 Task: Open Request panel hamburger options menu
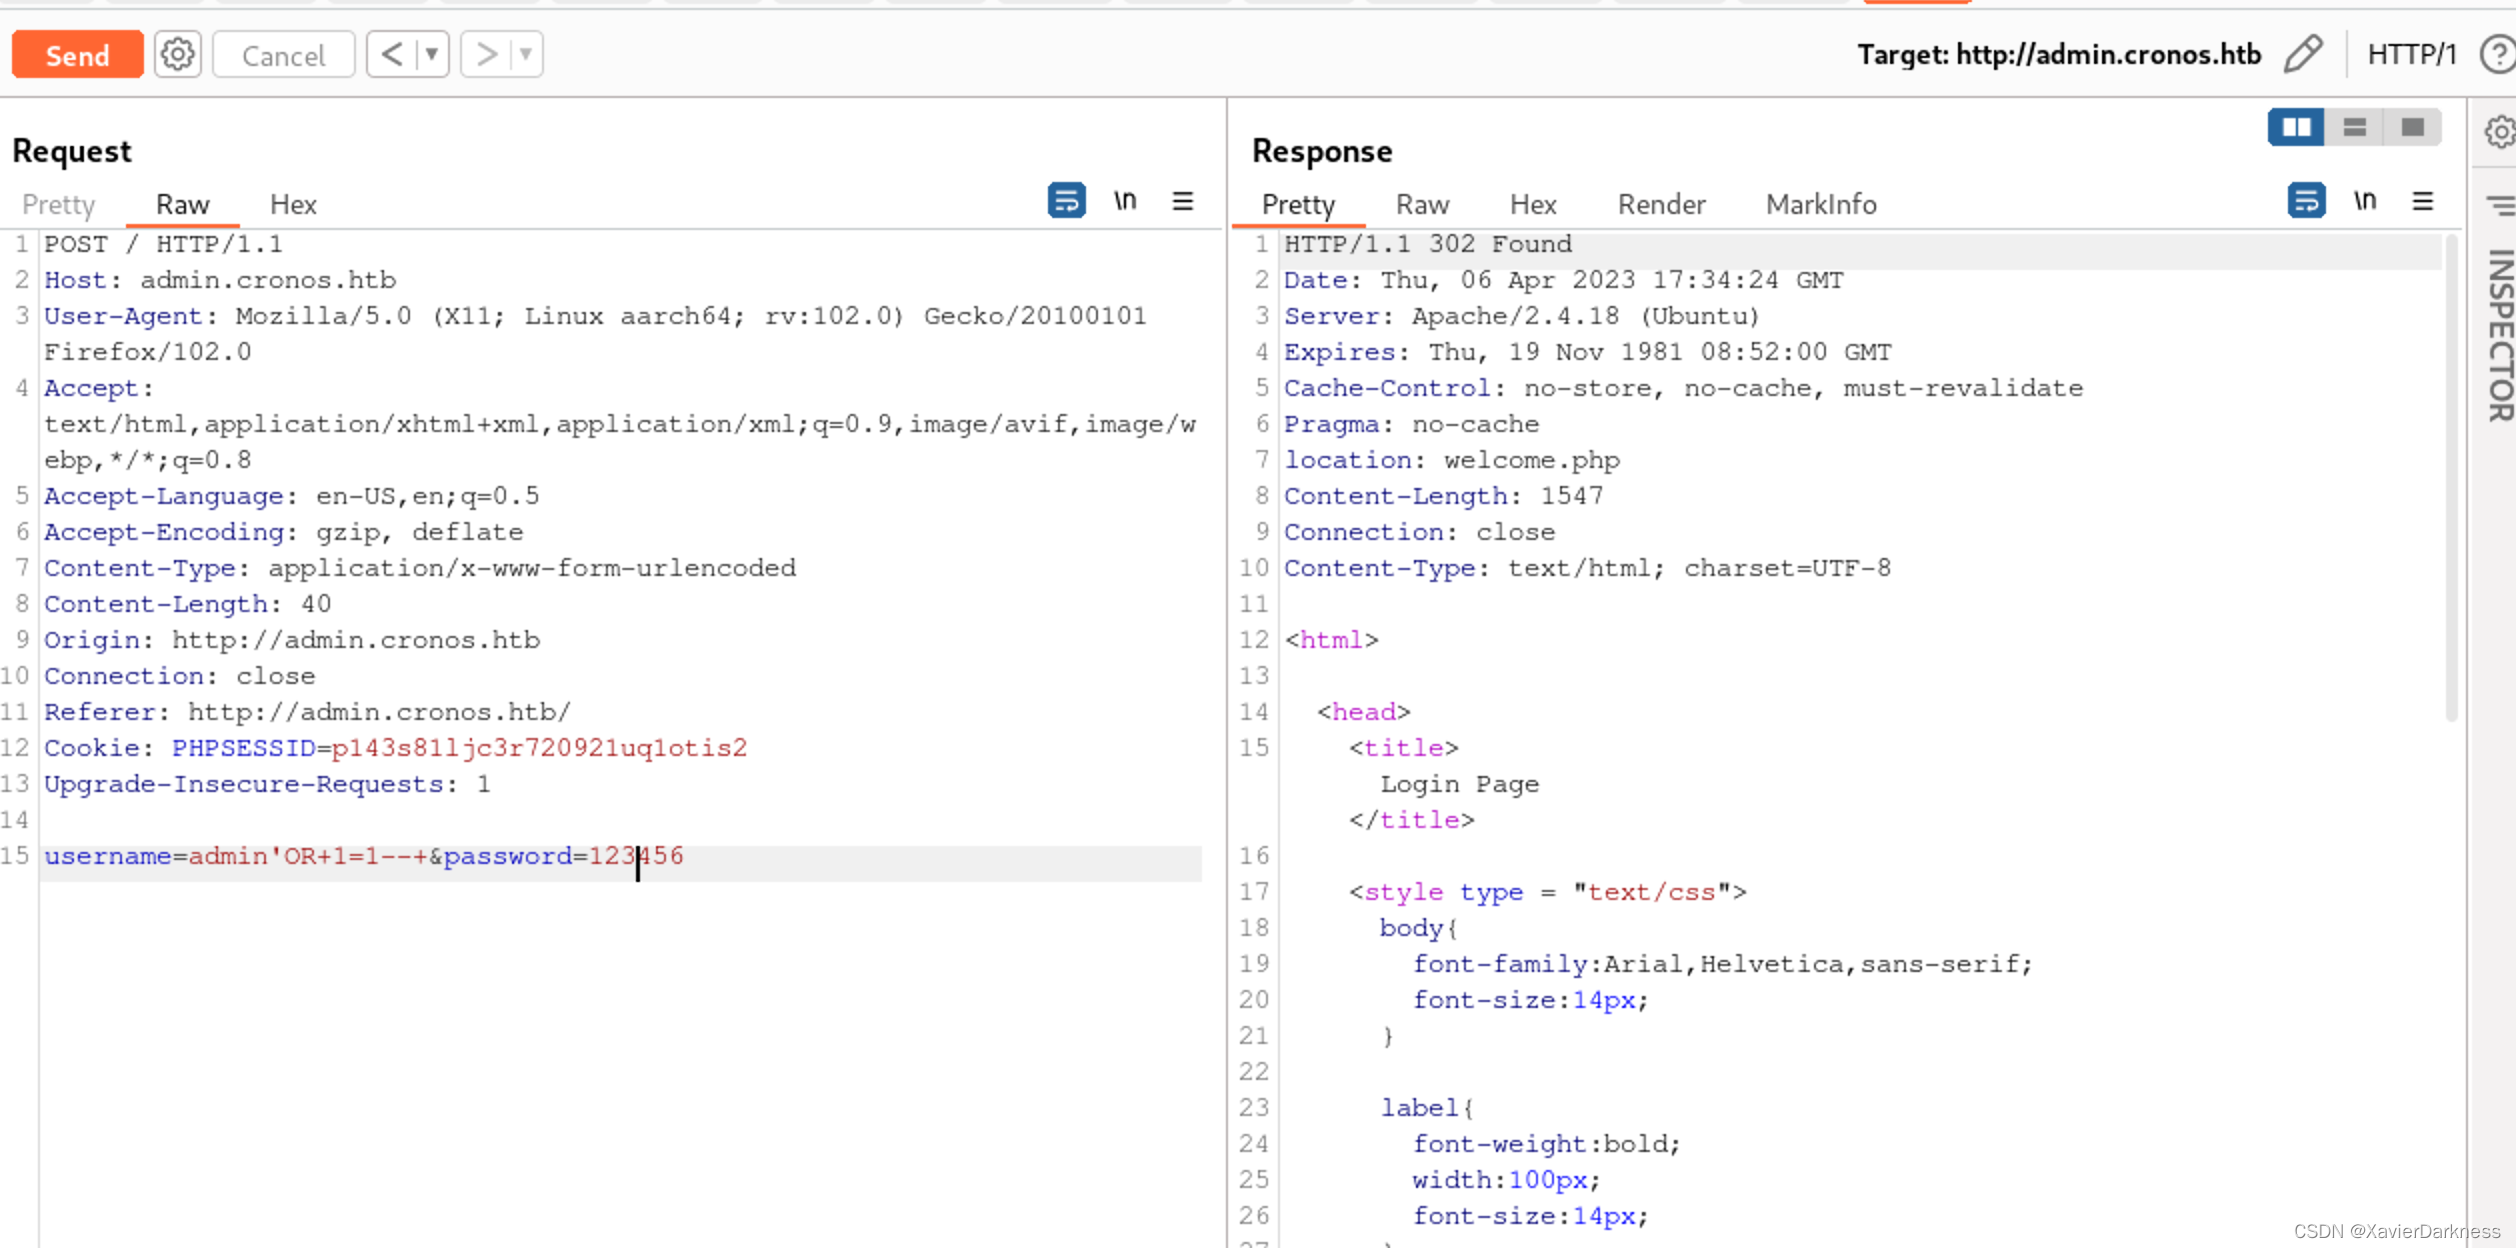[1183, 201]
